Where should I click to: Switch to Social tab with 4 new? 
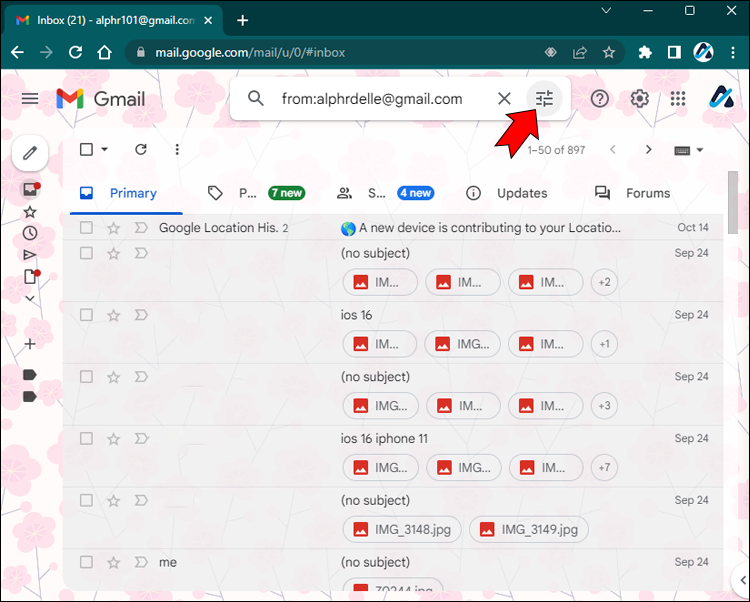pos(386,193)
